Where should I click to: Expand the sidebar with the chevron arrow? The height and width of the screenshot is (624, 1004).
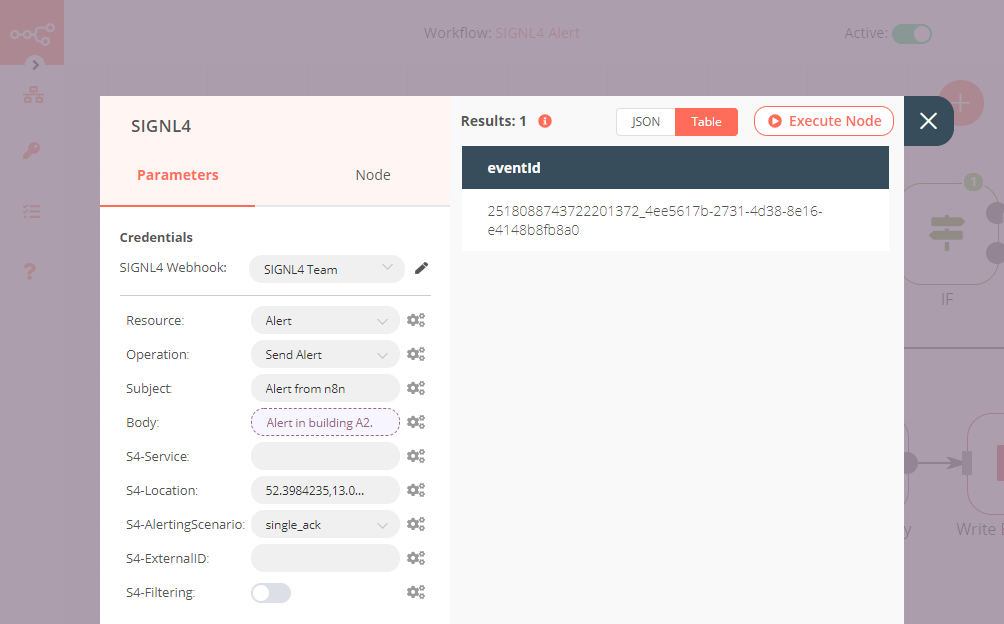click(x=36, y=65)
